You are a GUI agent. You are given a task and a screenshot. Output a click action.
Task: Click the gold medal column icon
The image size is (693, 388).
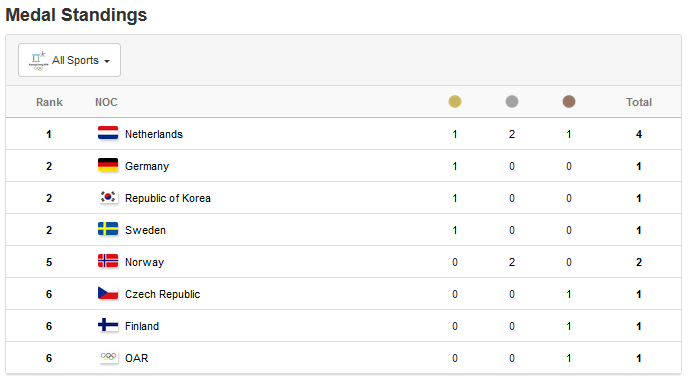pos(455,102)
